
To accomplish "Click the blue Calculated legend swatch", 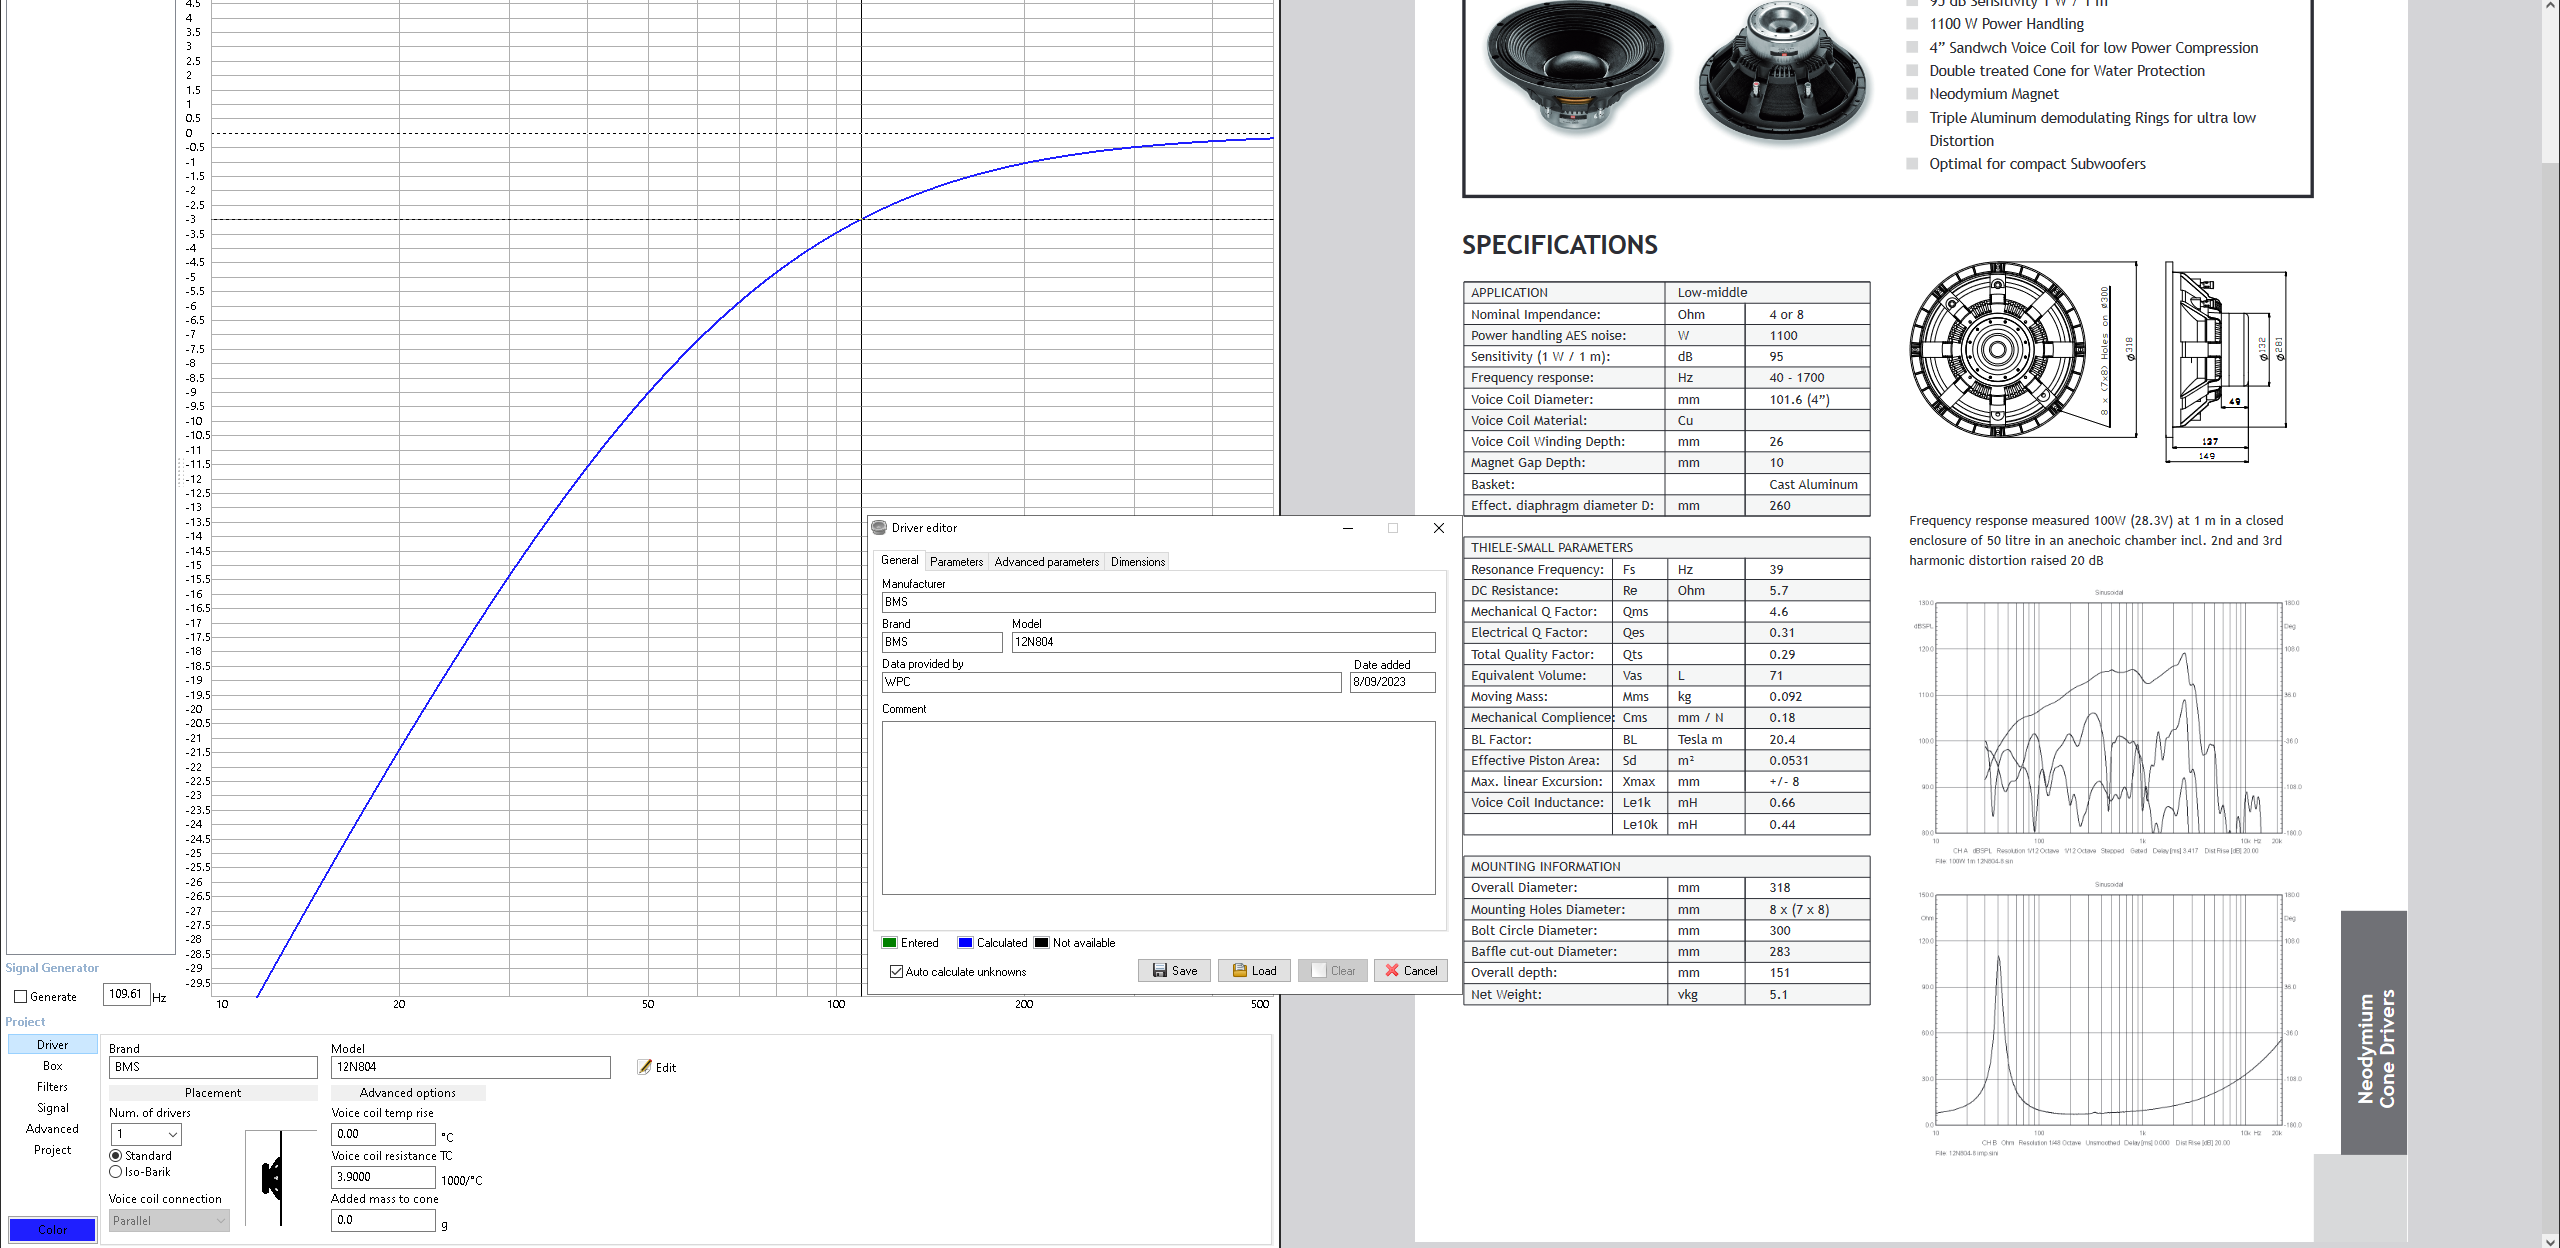I will click(x=965, y=943).
